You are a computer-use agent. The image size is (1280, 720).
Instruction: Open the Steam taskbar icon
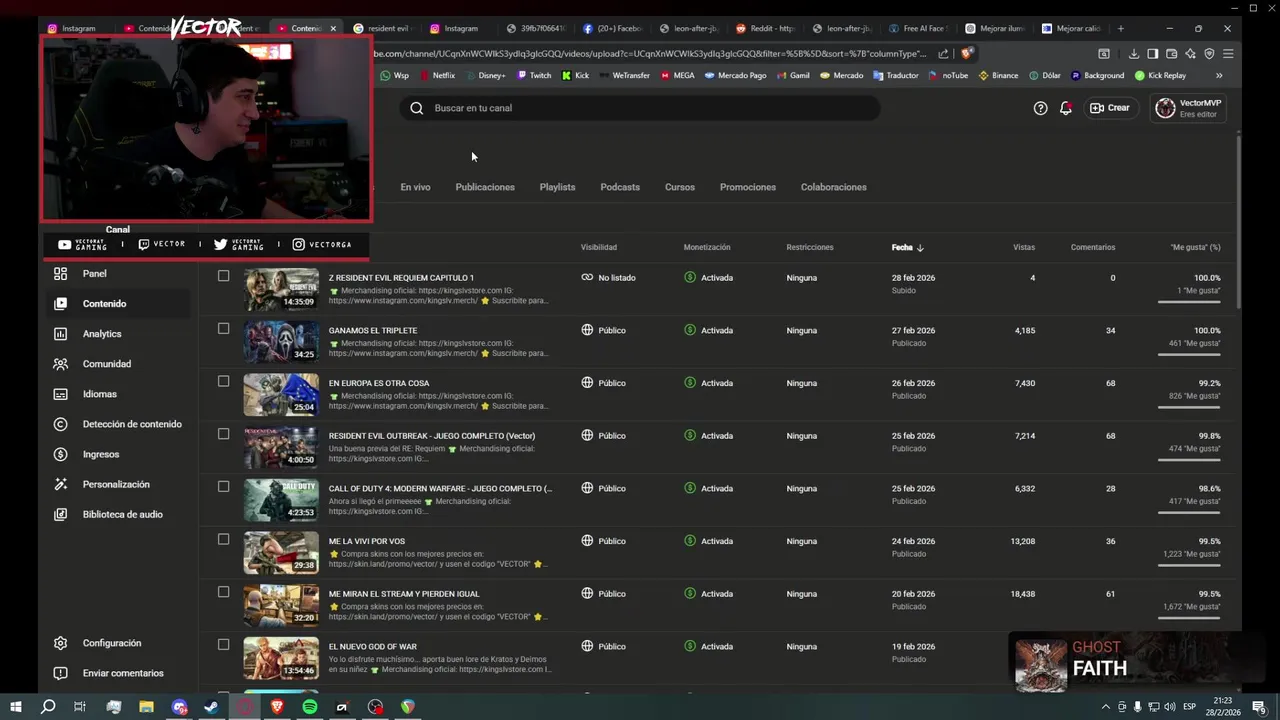212,707
